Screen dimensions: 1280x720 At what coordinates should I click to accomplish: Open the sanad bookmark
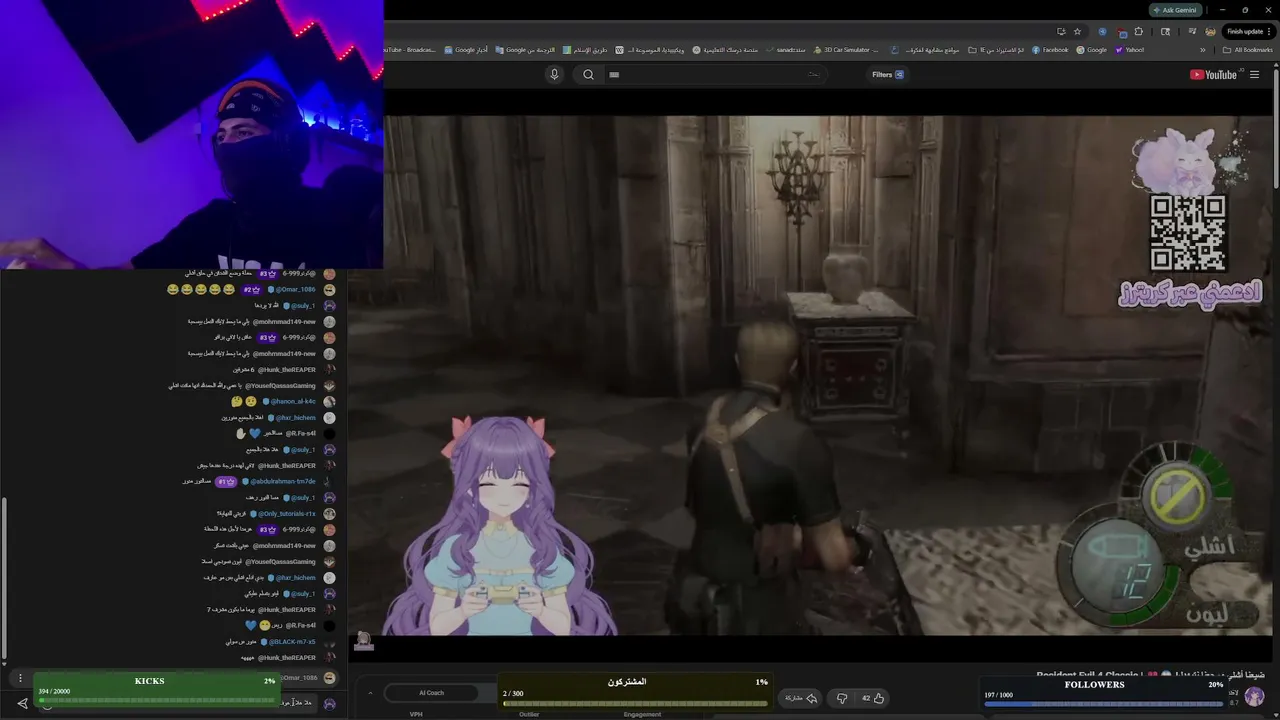(786, 50)
